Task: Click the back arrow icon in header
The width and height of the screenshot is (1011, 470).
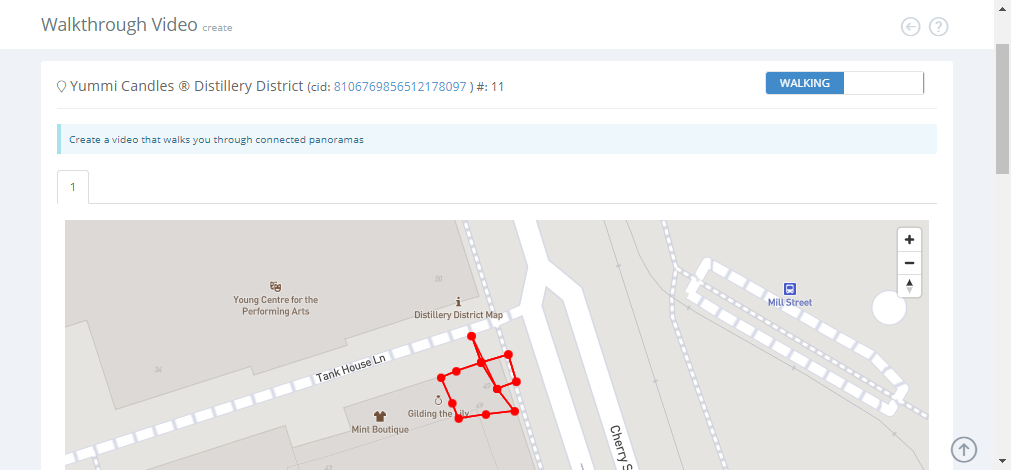Action: tap(910, 27)
